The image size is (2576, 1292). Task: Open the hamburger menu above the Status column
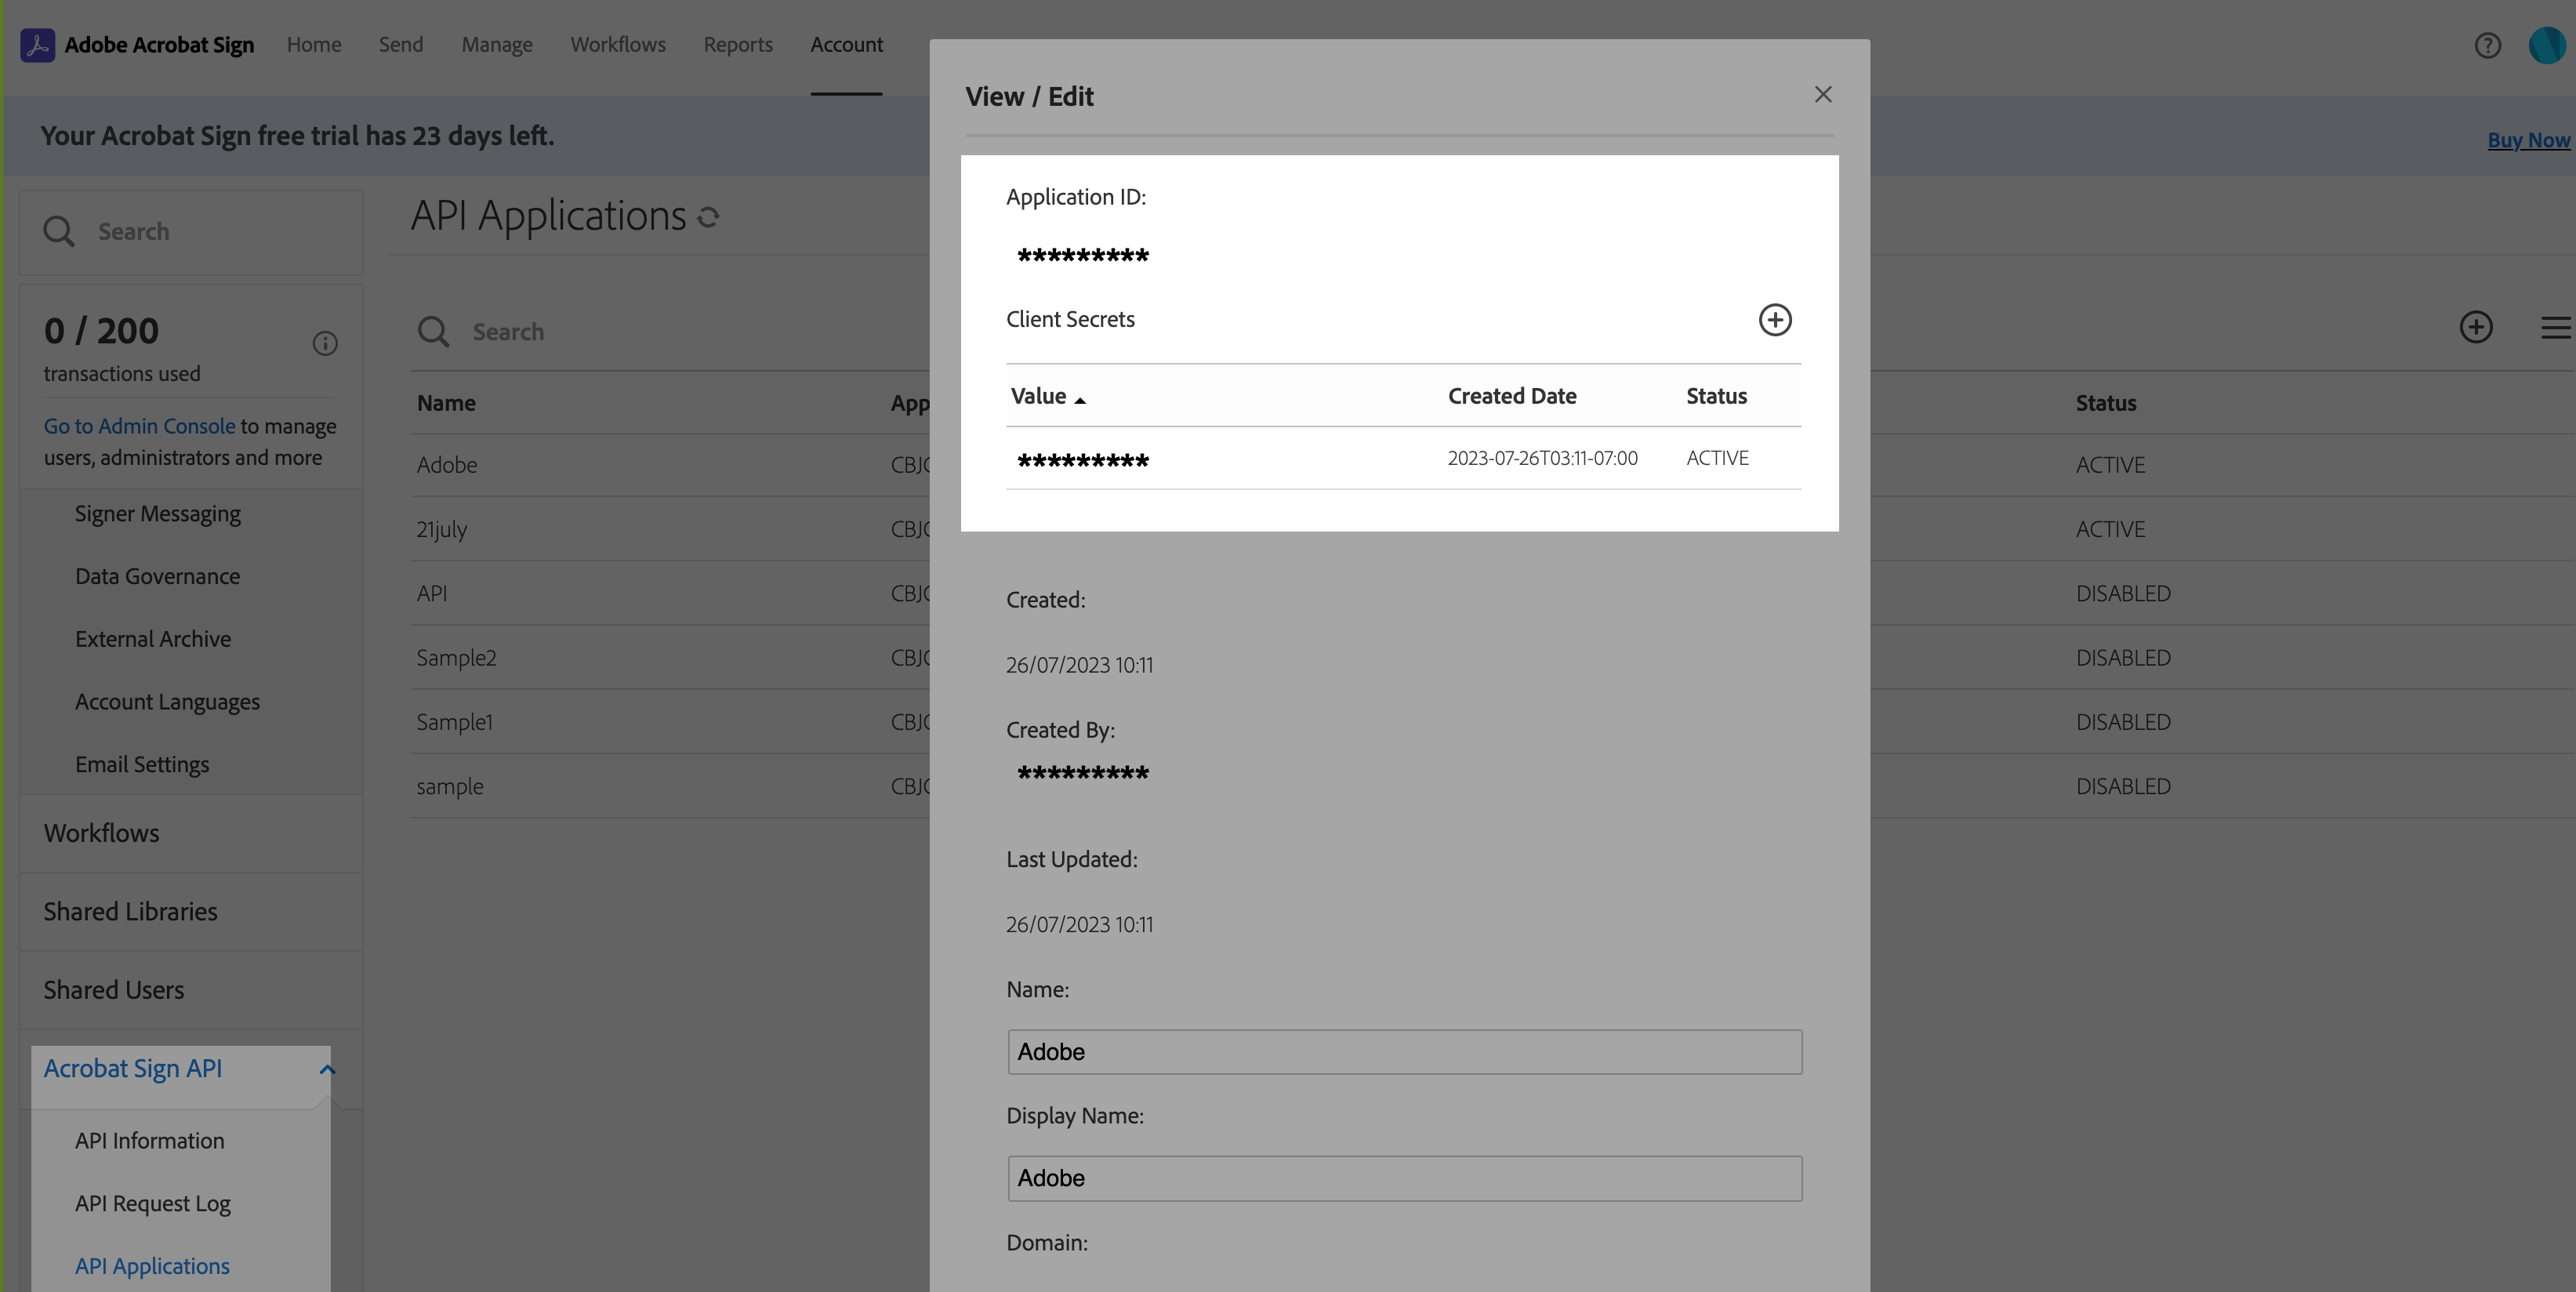pyautogui.click(x=2556, y=327)
